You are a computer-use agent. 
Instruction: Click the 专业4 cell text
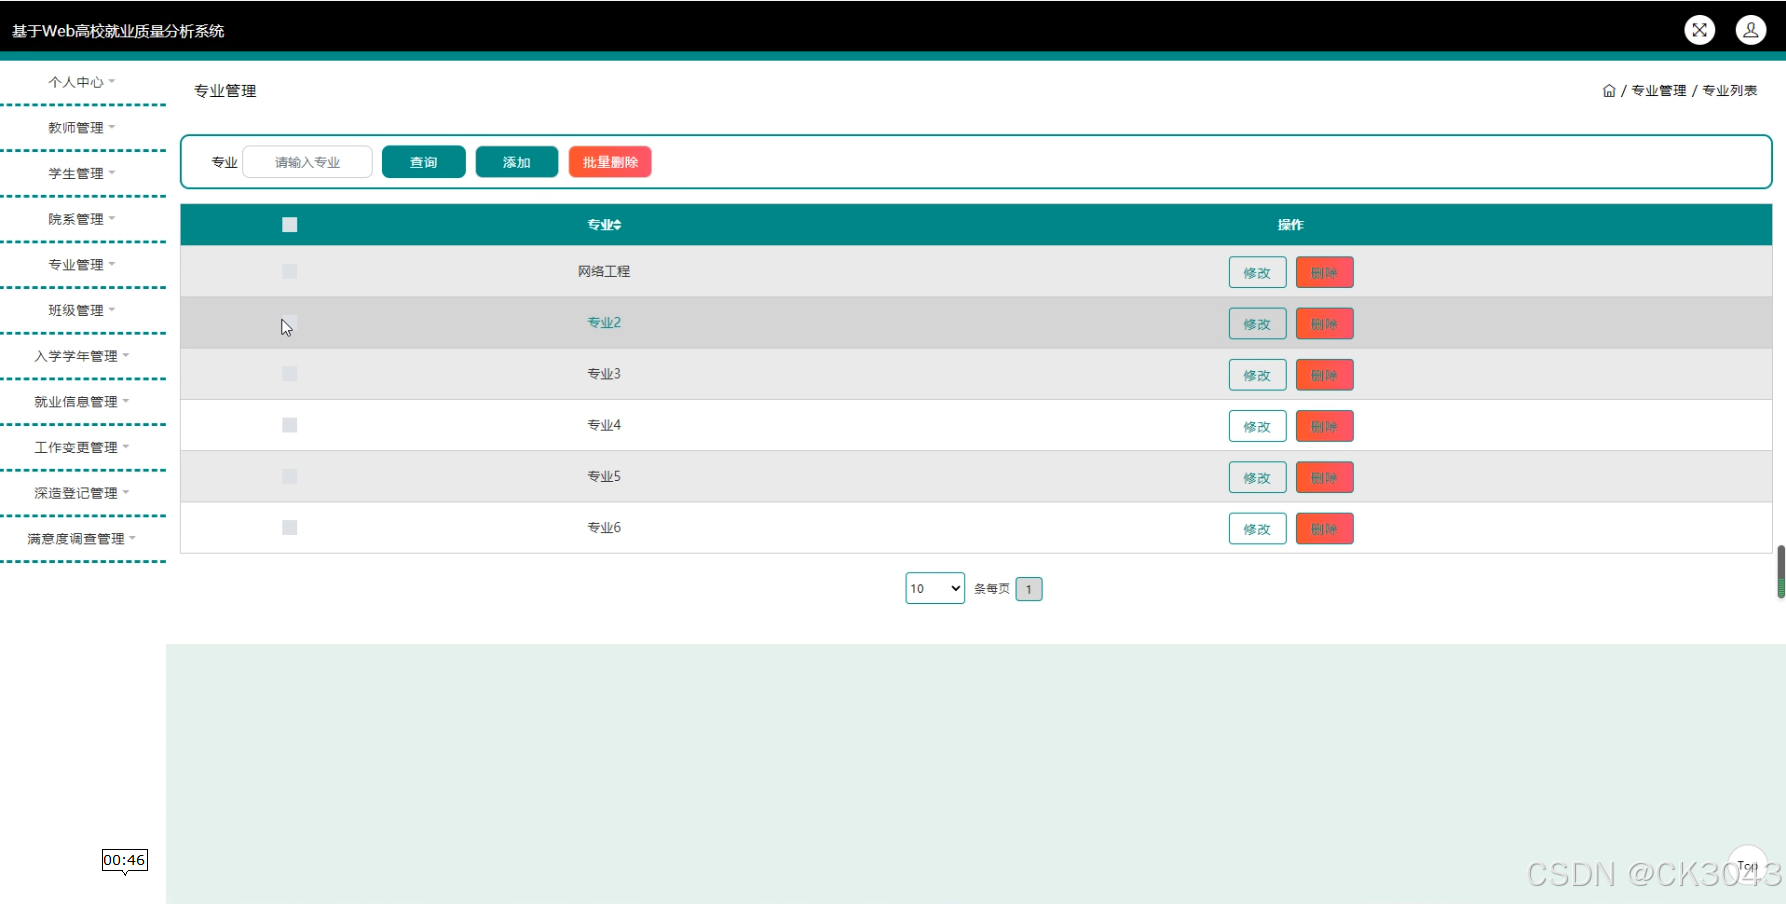point(604,425)
